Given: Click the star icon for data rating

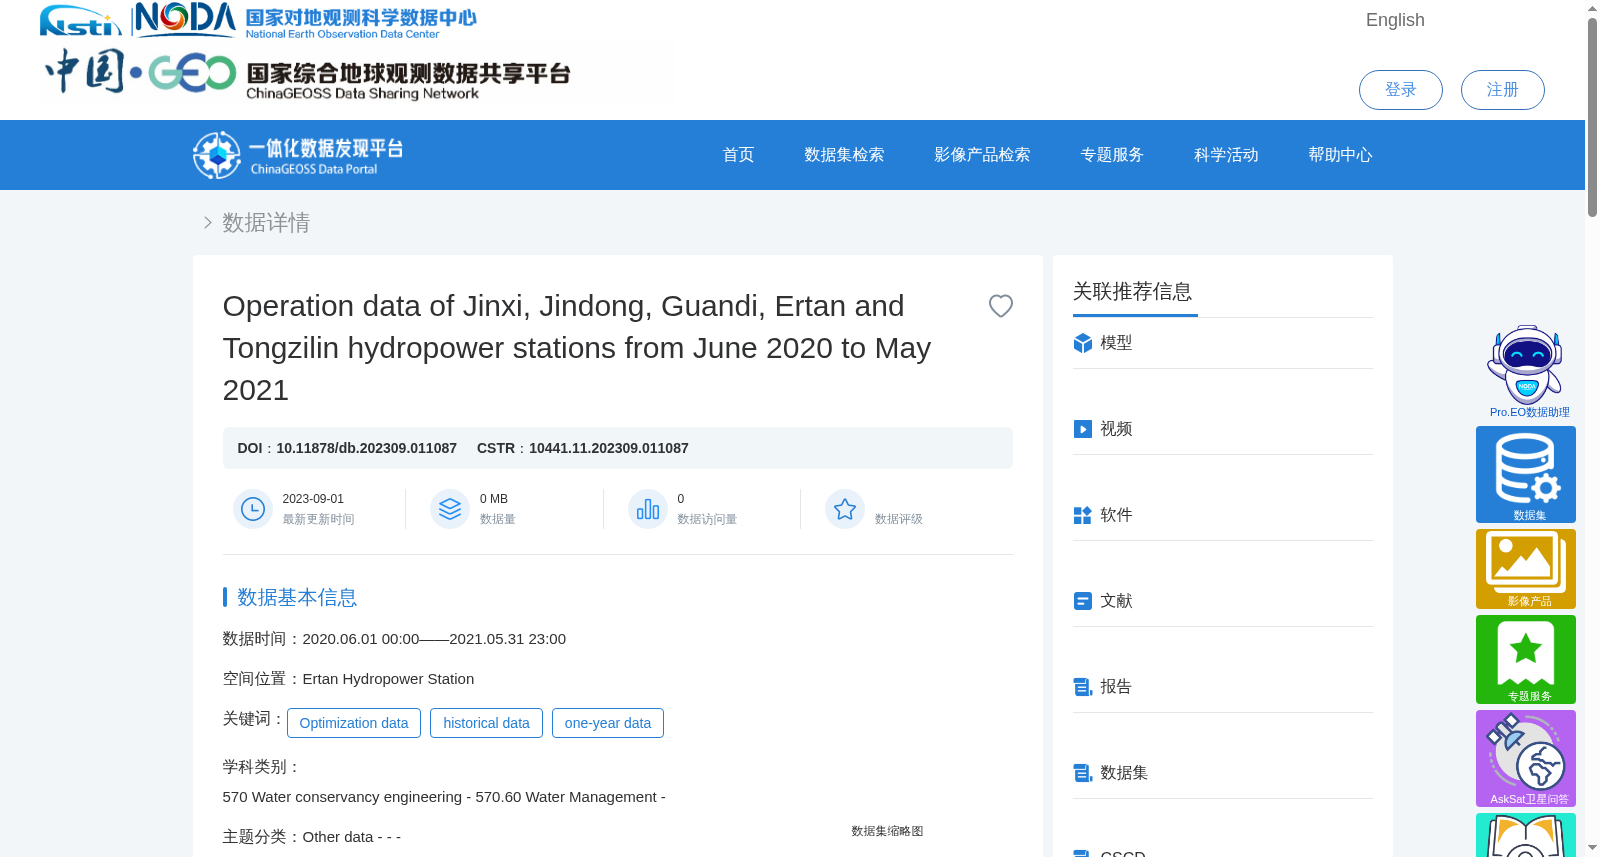Looking at the screenshot, I should click(x=845, y=509).
